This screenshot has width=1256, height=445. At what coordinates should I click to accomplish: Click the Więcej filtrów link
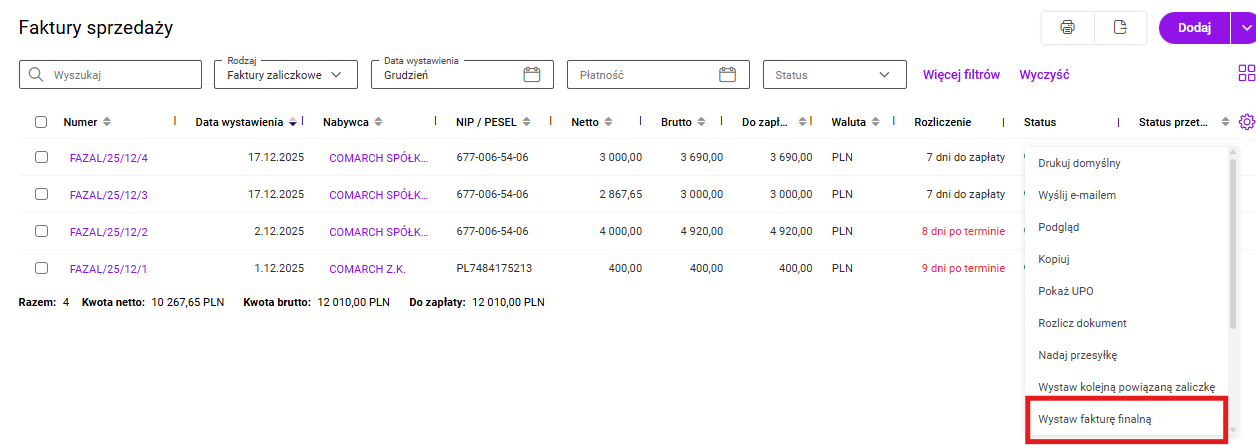(x=960, y=74)
